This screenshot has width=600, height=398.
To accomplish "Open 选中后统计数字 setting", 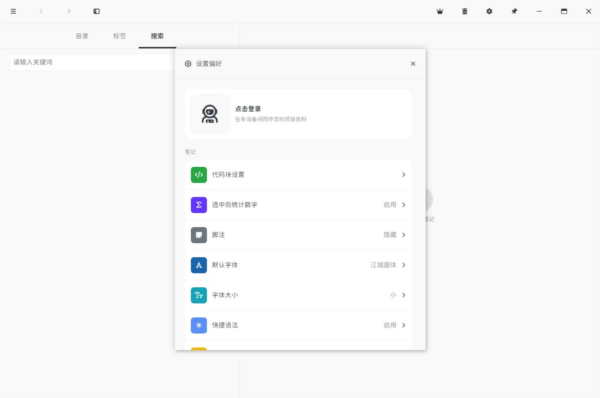I will [298, 205].
